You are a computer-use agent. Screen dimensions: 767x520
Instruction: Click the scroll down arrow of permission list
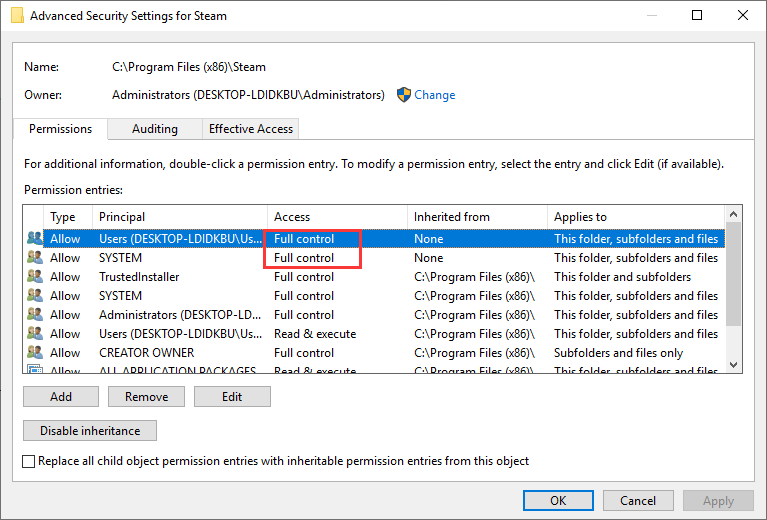[x=733, y=364]
